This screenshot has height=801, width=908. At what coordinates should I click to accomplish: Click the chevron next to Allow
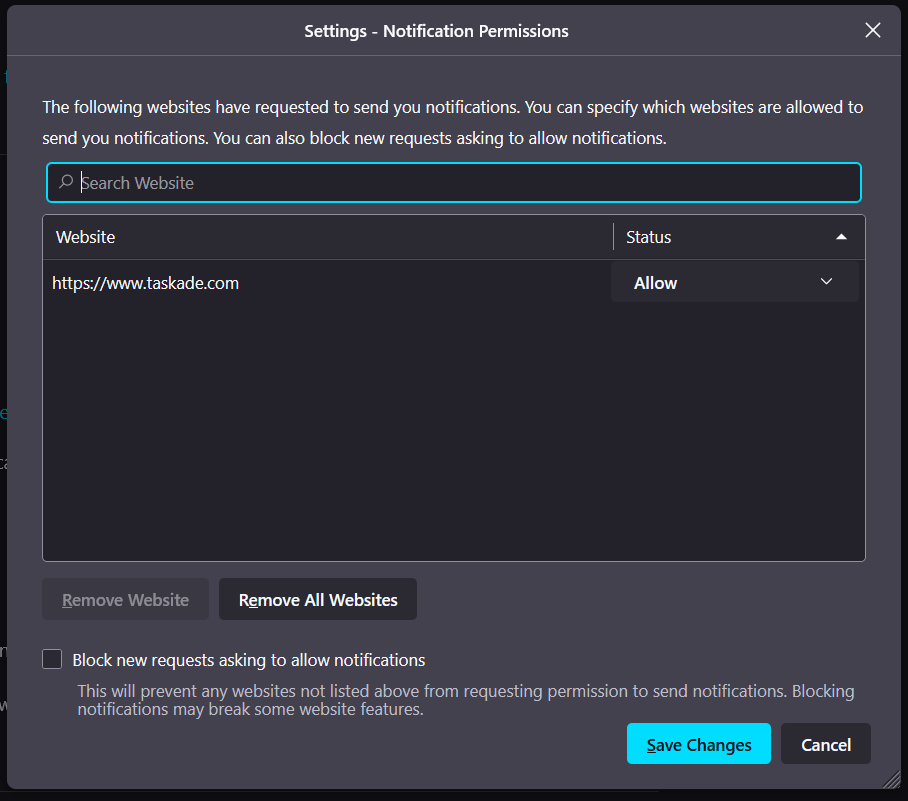(826, 282)
